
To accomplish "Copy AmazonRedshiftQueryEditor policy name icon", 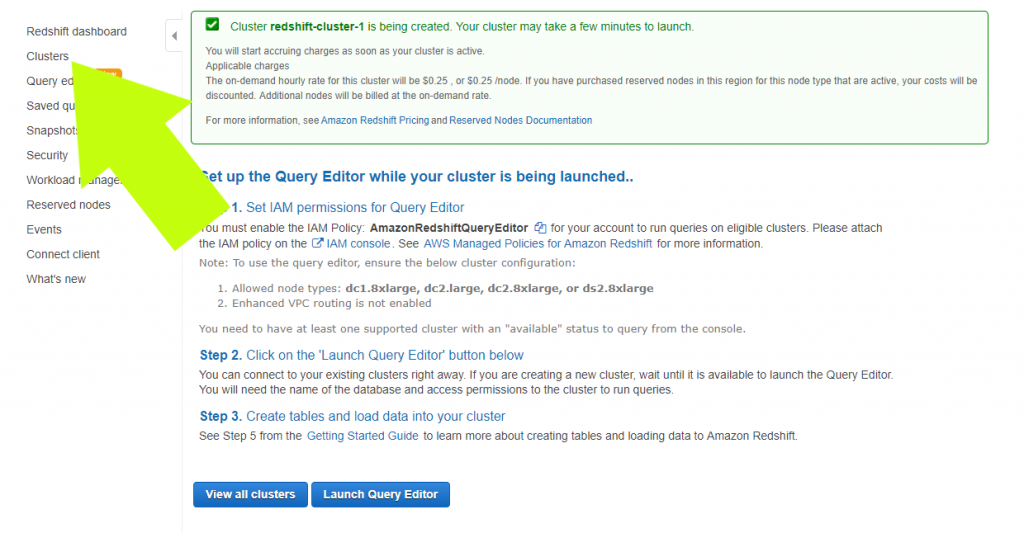I will (x=540, y=227).
